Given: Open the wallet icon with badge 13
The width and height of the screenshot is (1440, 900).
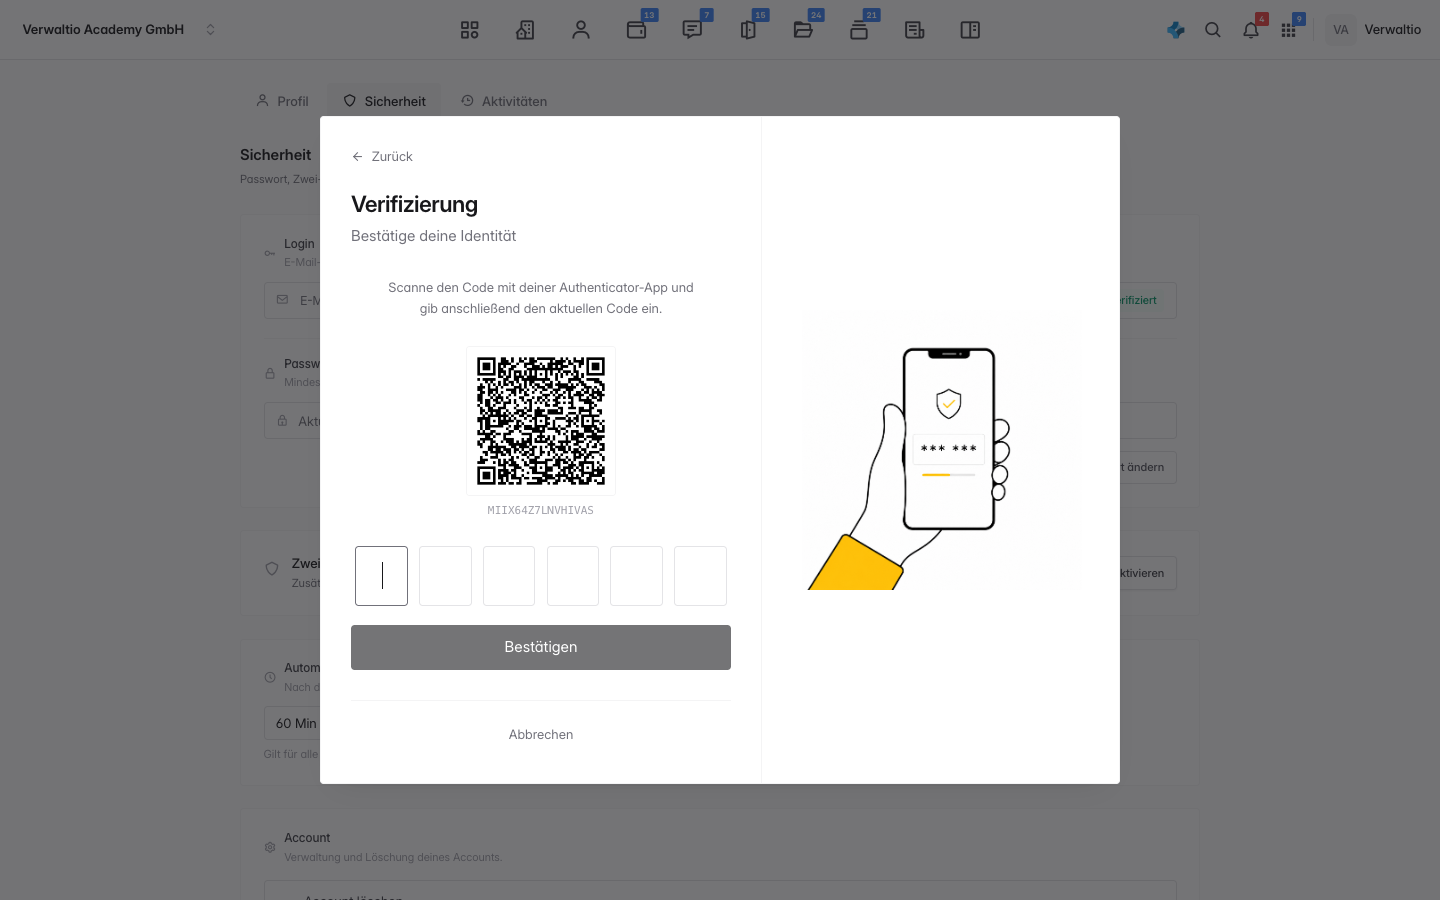Looking at the screenshot, I should 637,30.
